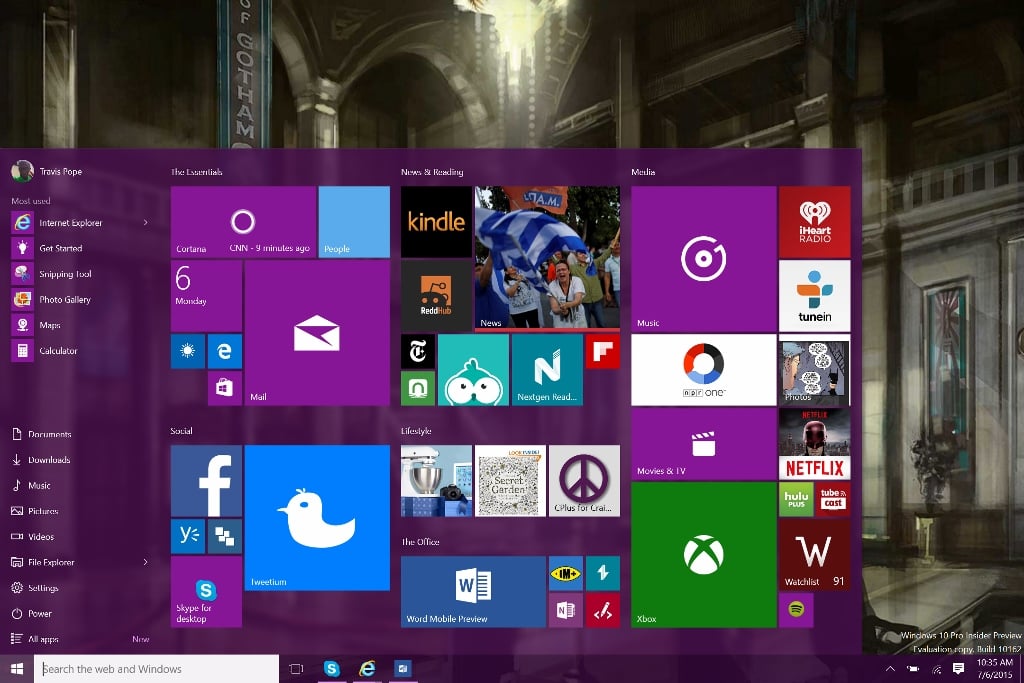Open Photo Gallery from Most used
1024x683 pixels.
pos(80,299)
